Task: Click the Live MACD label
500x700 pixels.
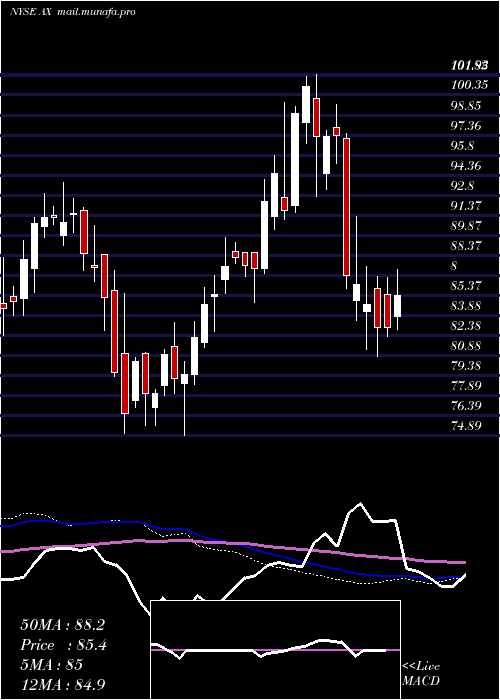Action: point(421,674)
